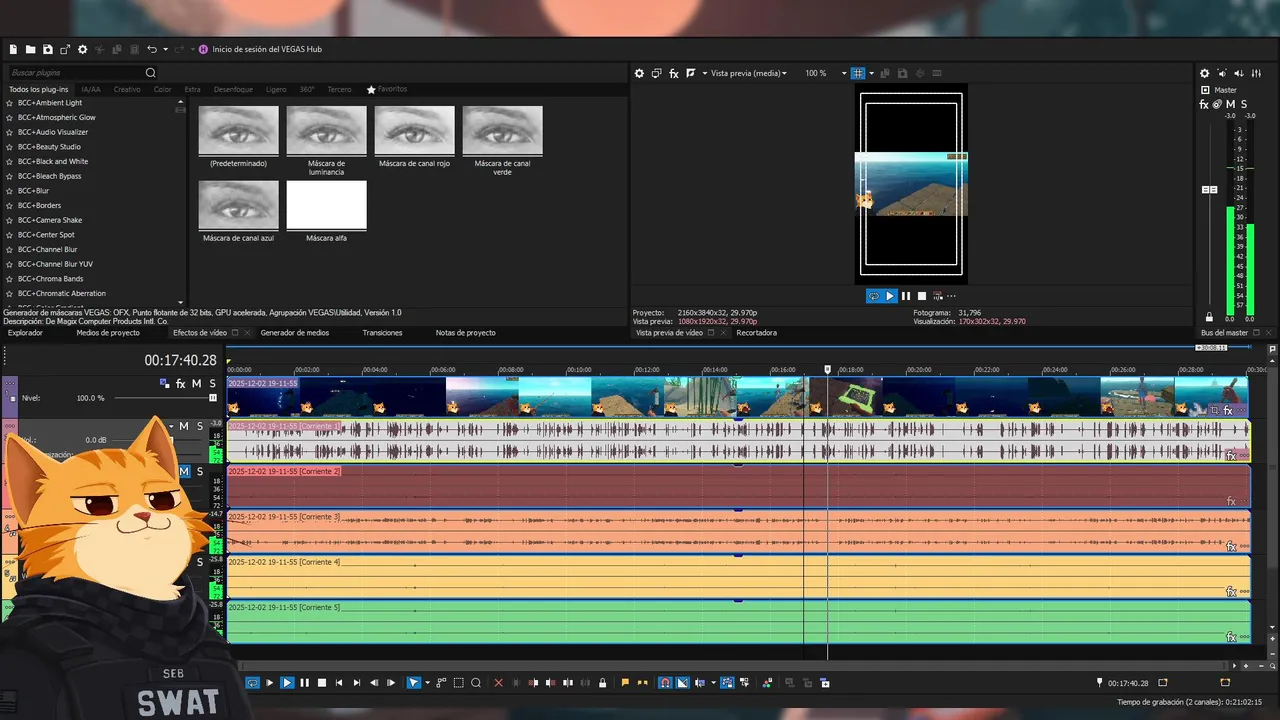Pause the preview playback

[x=906, y=296]
